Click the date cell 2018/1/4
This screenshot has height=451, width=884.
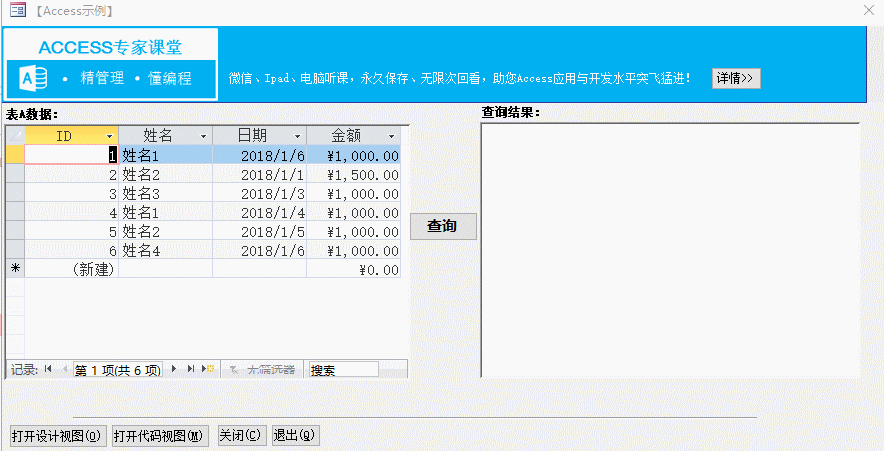[260, 212]
